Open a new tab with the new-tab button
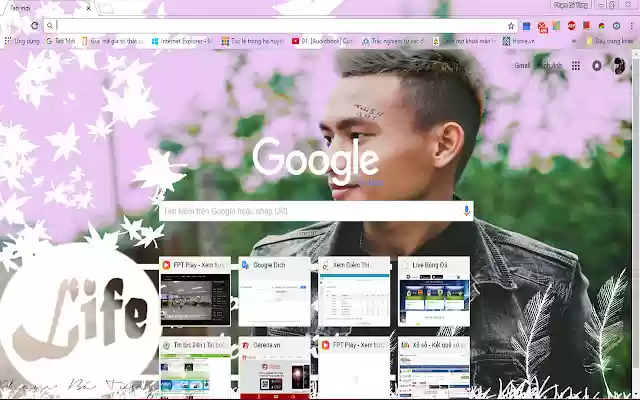Image resolution: width=640 pixels, height=400 pixels. [105, 8]
